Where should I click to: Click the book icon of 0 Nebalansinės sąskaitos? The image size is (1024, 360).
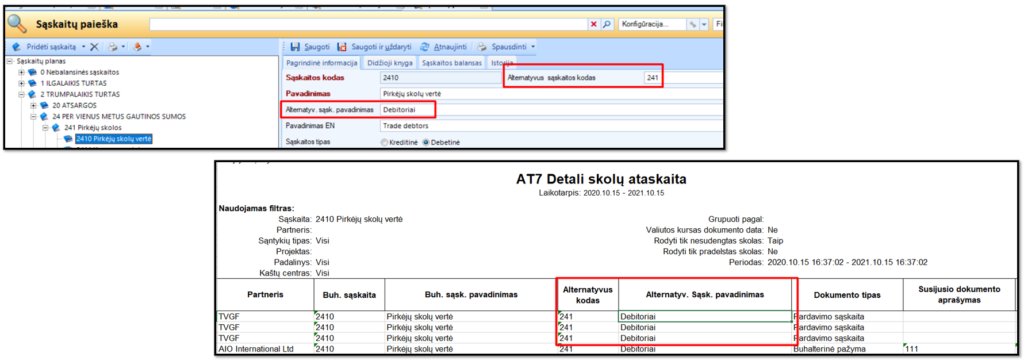(x=33, y=72)
